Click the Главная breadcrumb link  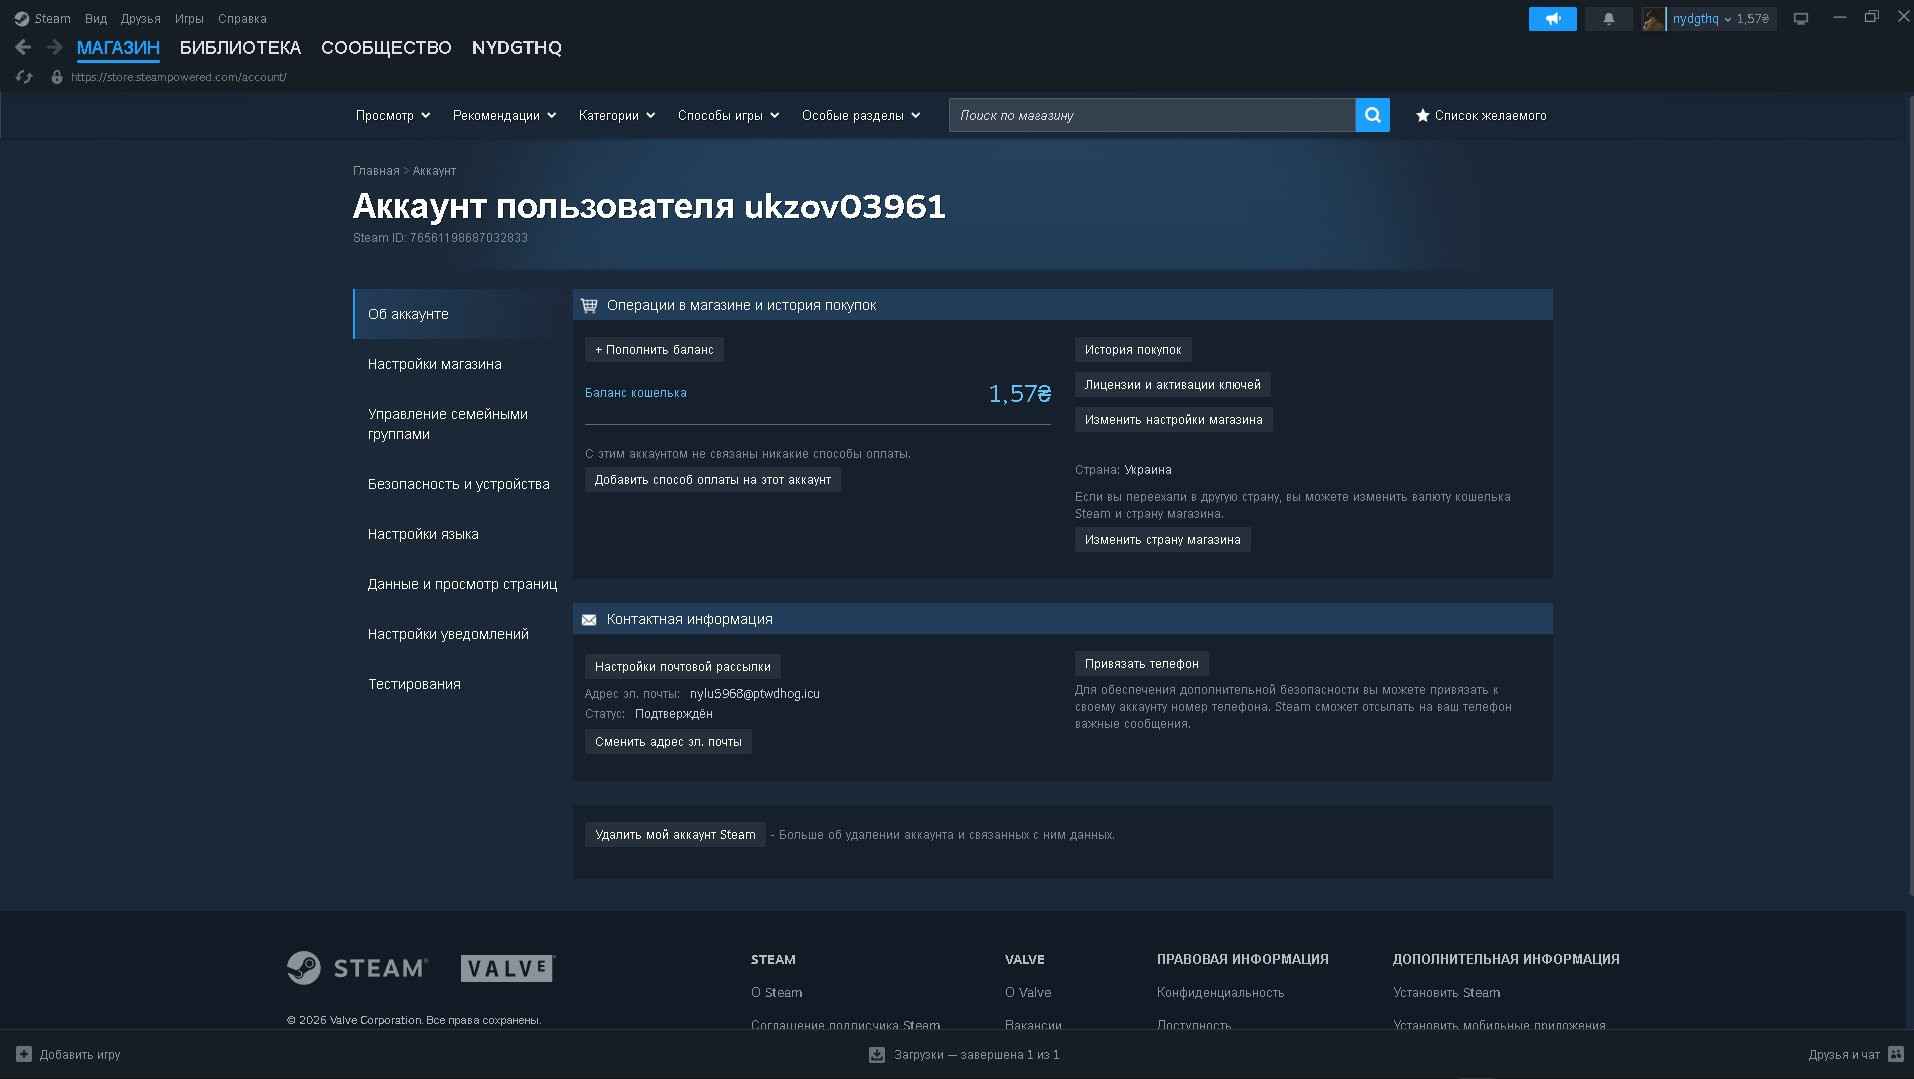tap(376, 171)
